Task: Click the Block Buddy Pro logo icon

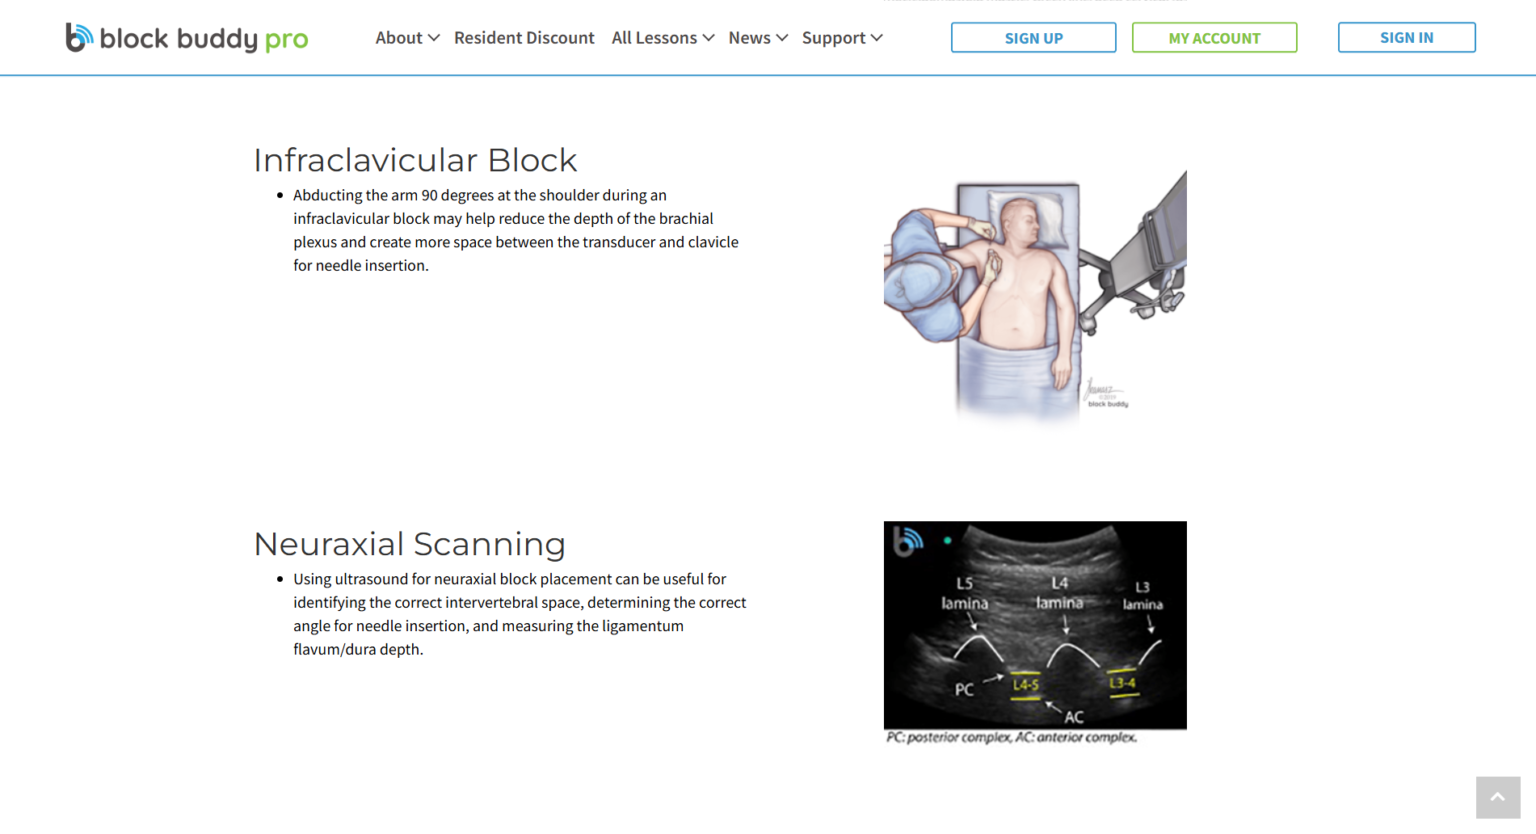Action: [x=78, y=37]
